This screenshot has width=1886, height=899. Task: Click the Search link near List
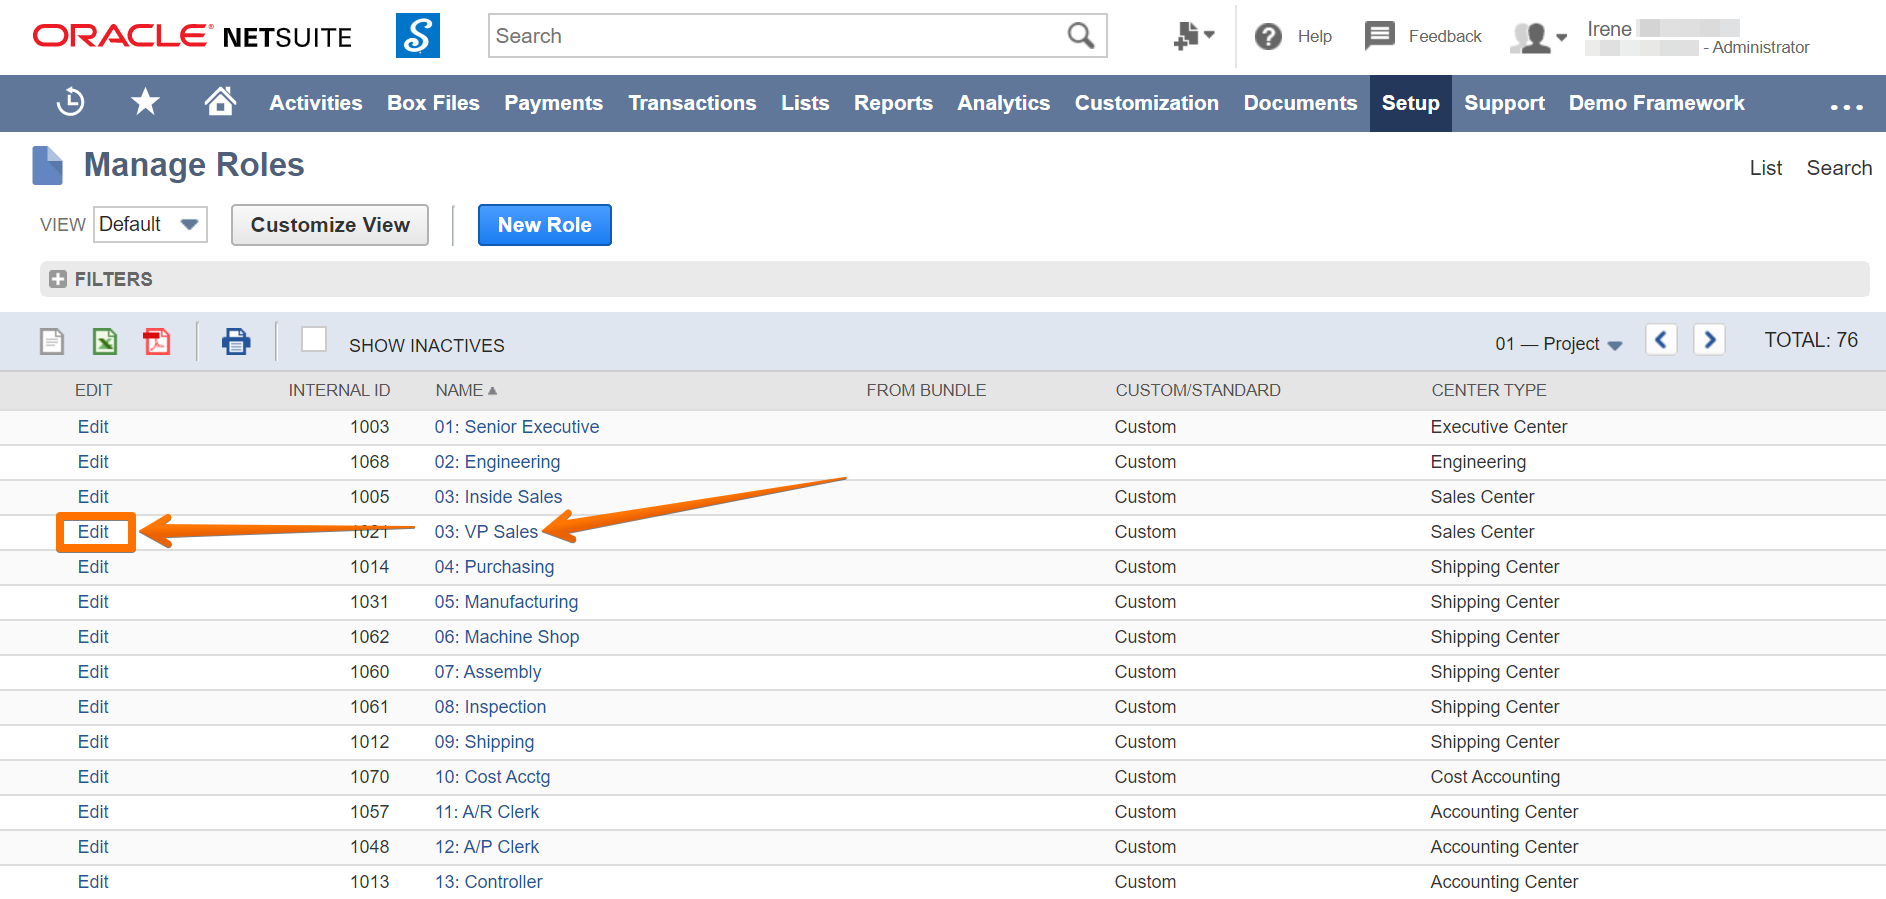pyautogui.click(x=1839, y=168)
